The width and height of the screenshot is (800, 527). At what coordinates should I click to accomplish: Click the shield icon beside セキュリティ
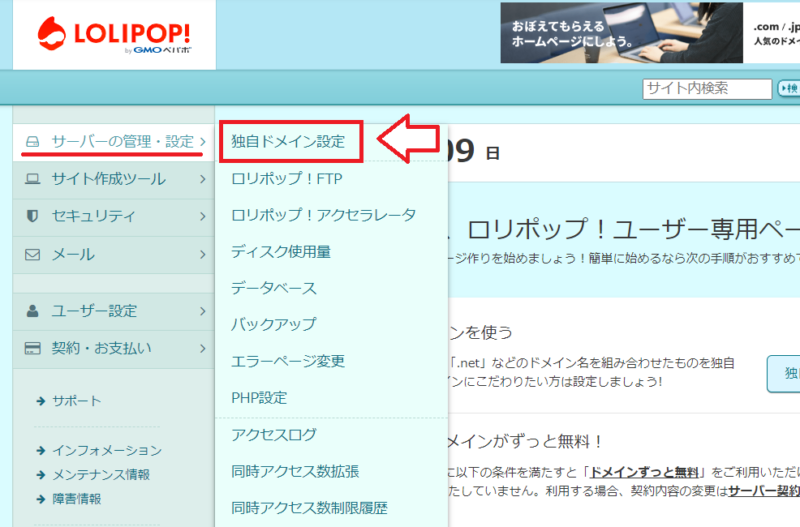click(32, 216)
